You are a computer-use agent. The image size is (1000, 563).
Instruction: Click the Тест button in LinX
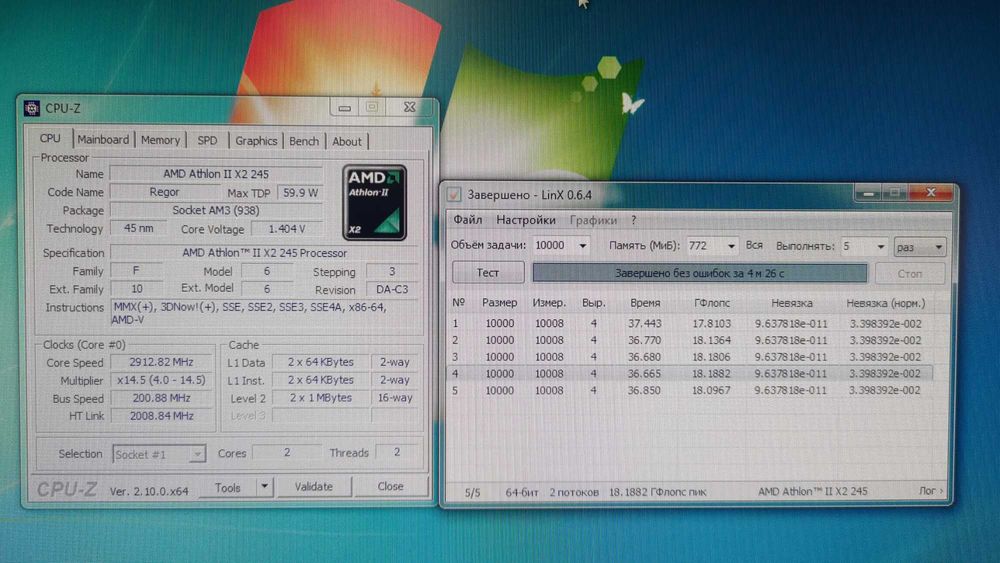pos(488,273)
